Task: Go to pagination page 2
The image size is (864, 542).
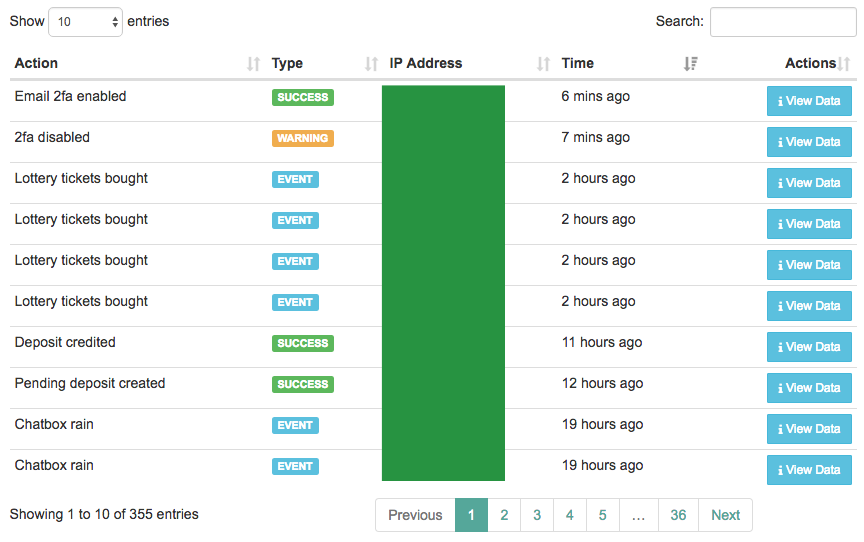Action: (504, 515)
